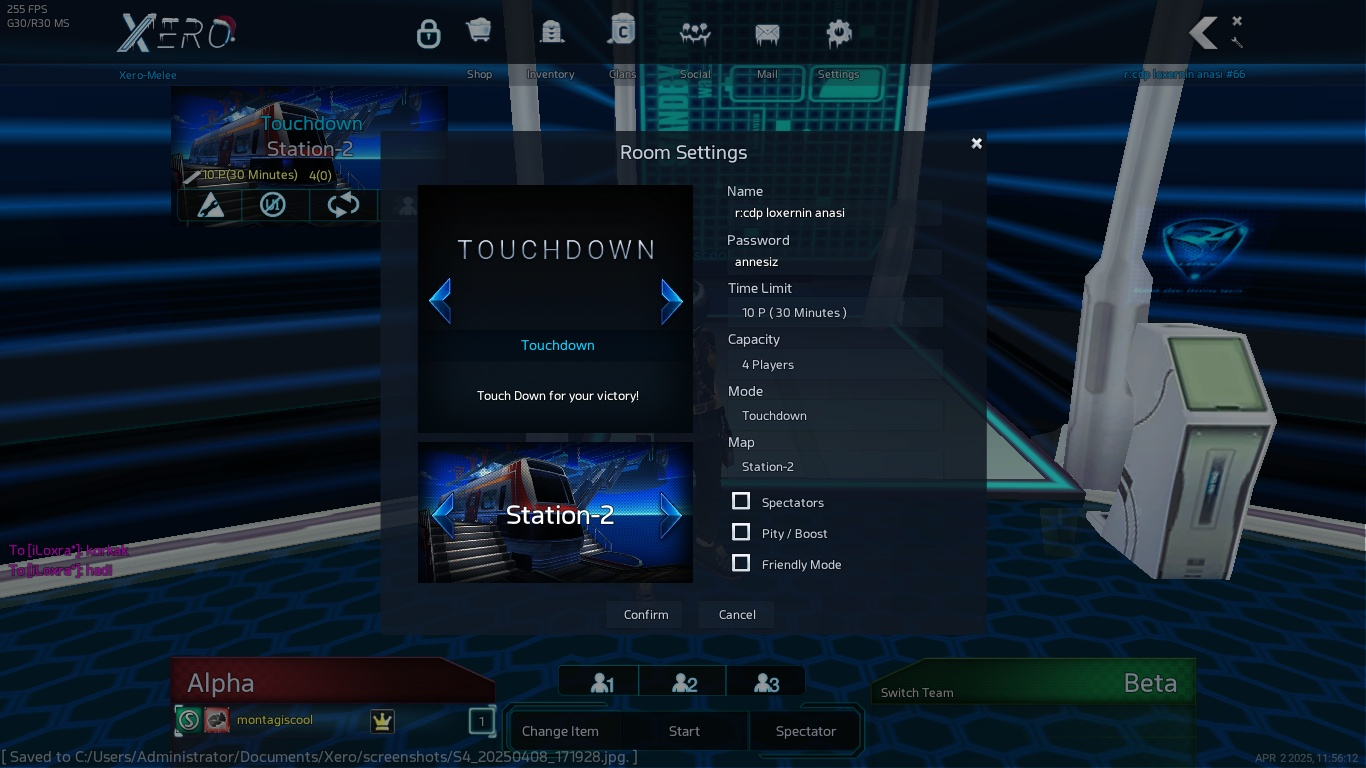
Task: Select the Spectator tab
Action: [805, 731]
